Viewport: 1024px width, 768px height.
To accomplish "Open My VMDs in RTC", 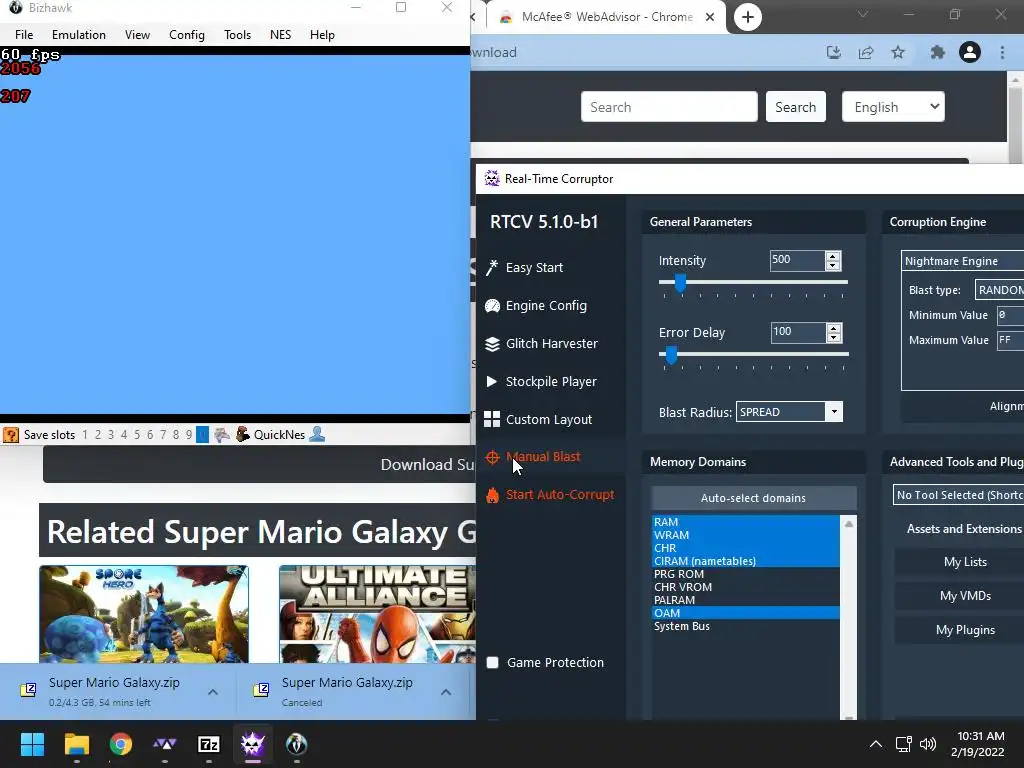I will pyautogui.click(x=965, y=596).
